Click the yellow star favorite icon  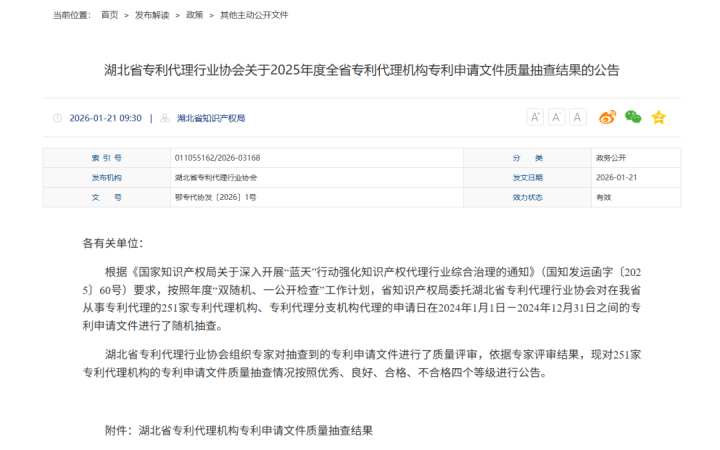[658, 118]
